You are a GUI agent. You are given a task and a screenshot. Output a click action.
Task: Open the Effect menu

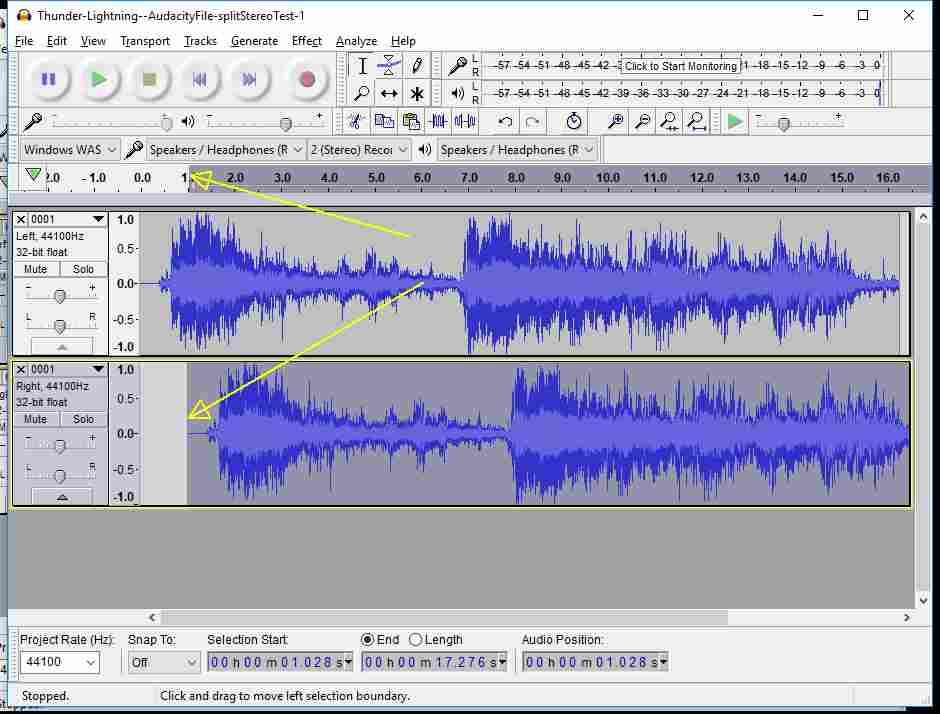click(x=306, y=41)
